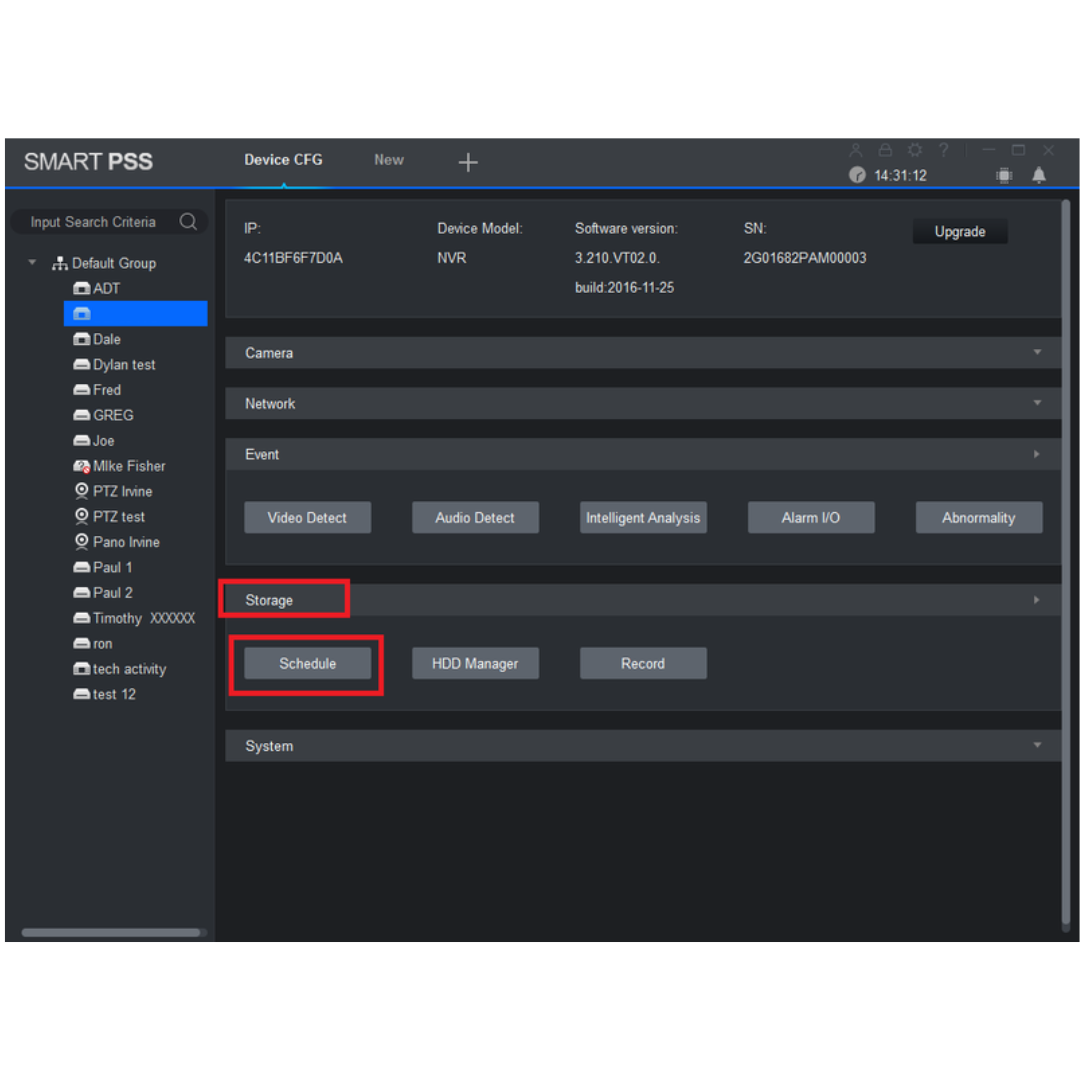The height and width of the screenshot is (1080, 1080).
Task: Collapse the Storage section arrow
Action: (x=1036, y=600)
